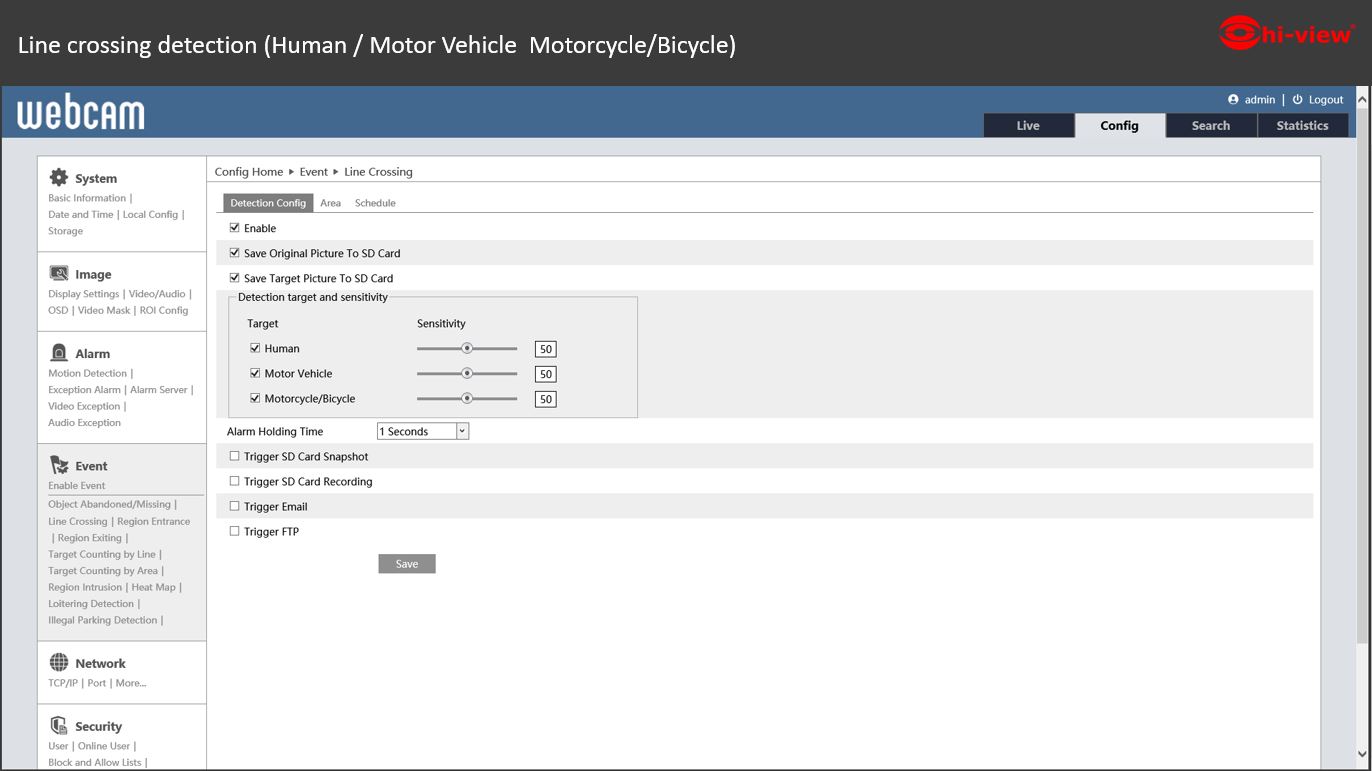
Task: Toggle Save Original Picture To SD Card
Action: tap(235, 253)
